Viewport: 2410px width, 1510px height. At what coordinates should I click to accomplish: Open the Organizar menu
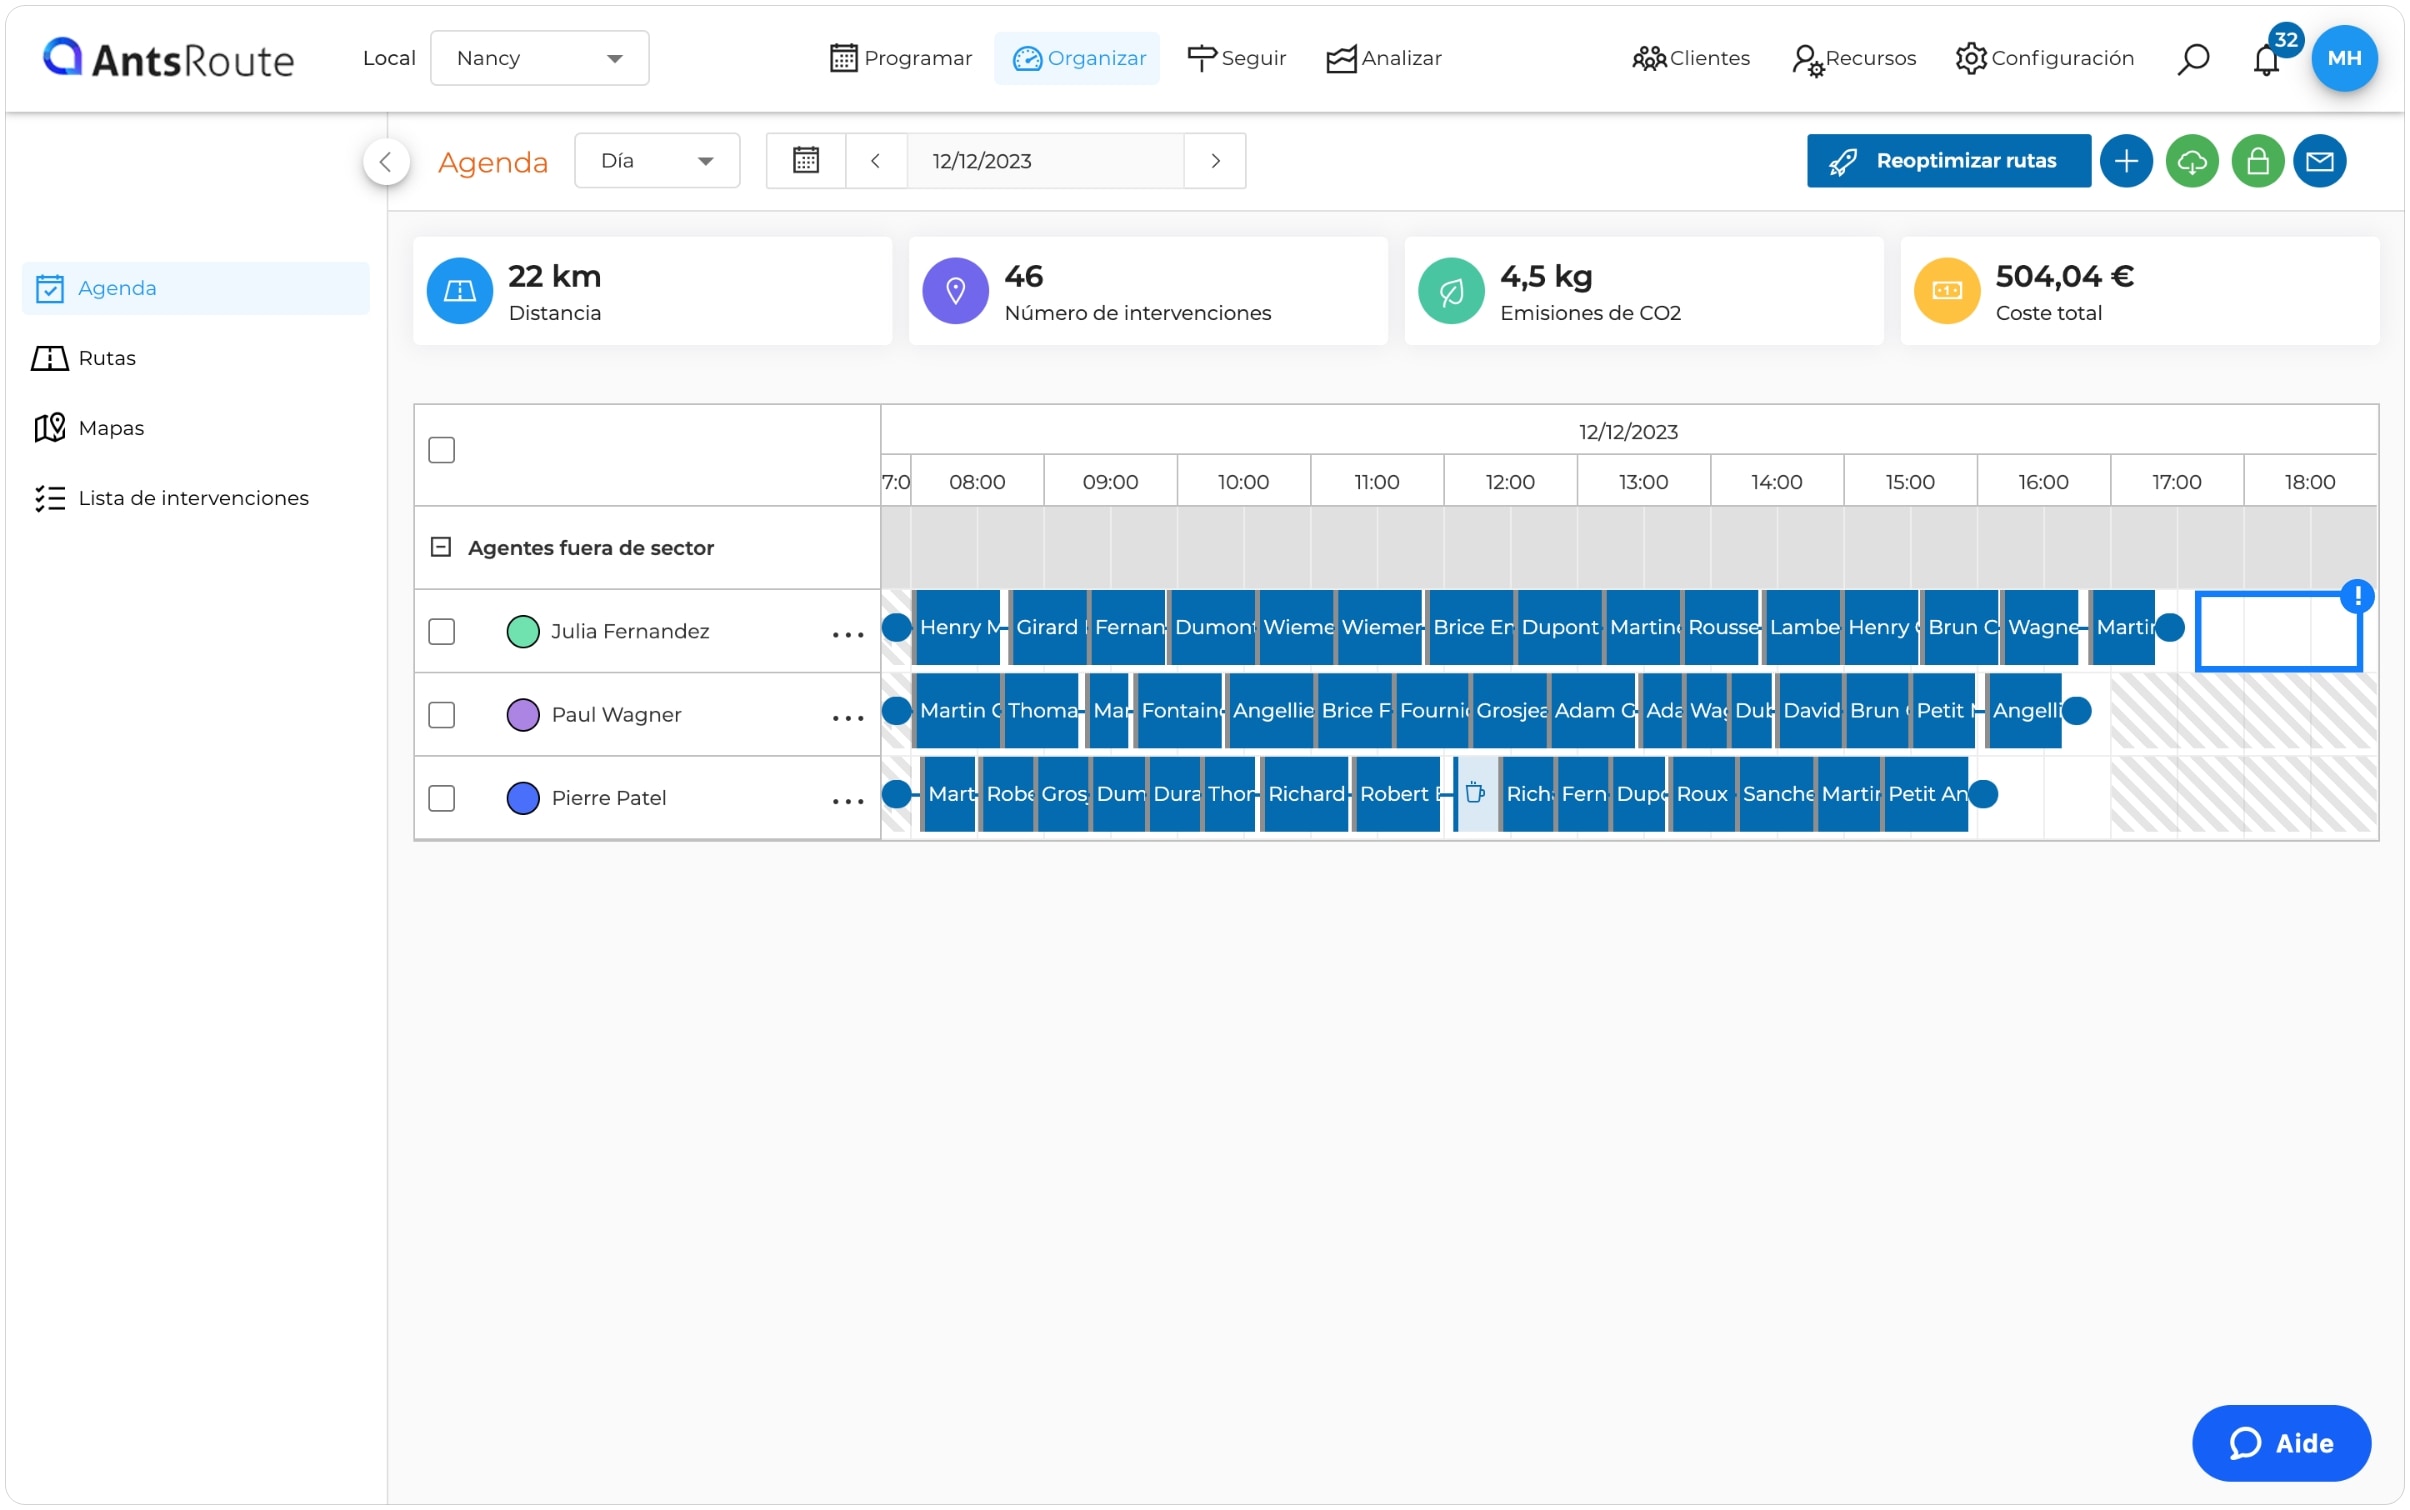[1077, 58]
